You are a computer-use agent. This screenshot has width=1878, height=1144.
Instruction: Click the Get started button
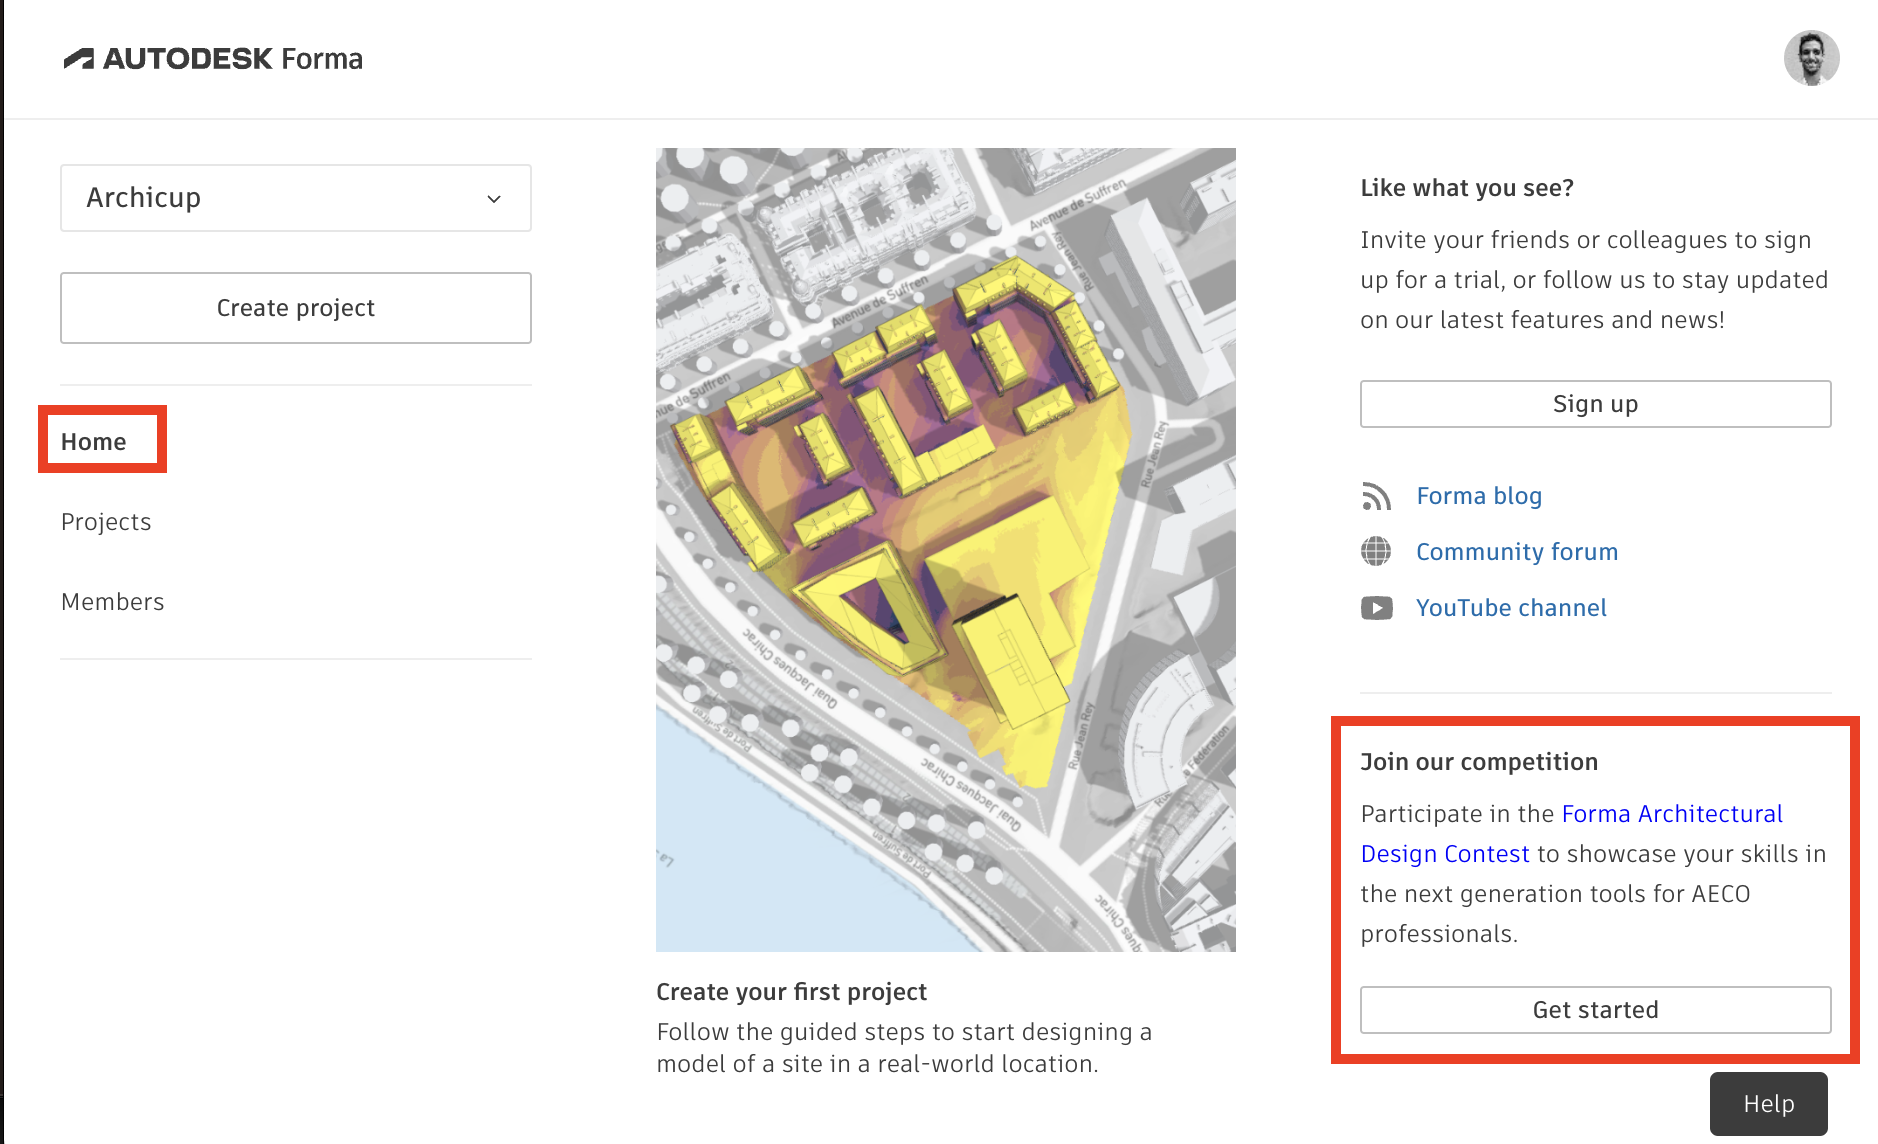point(1595,1010)
